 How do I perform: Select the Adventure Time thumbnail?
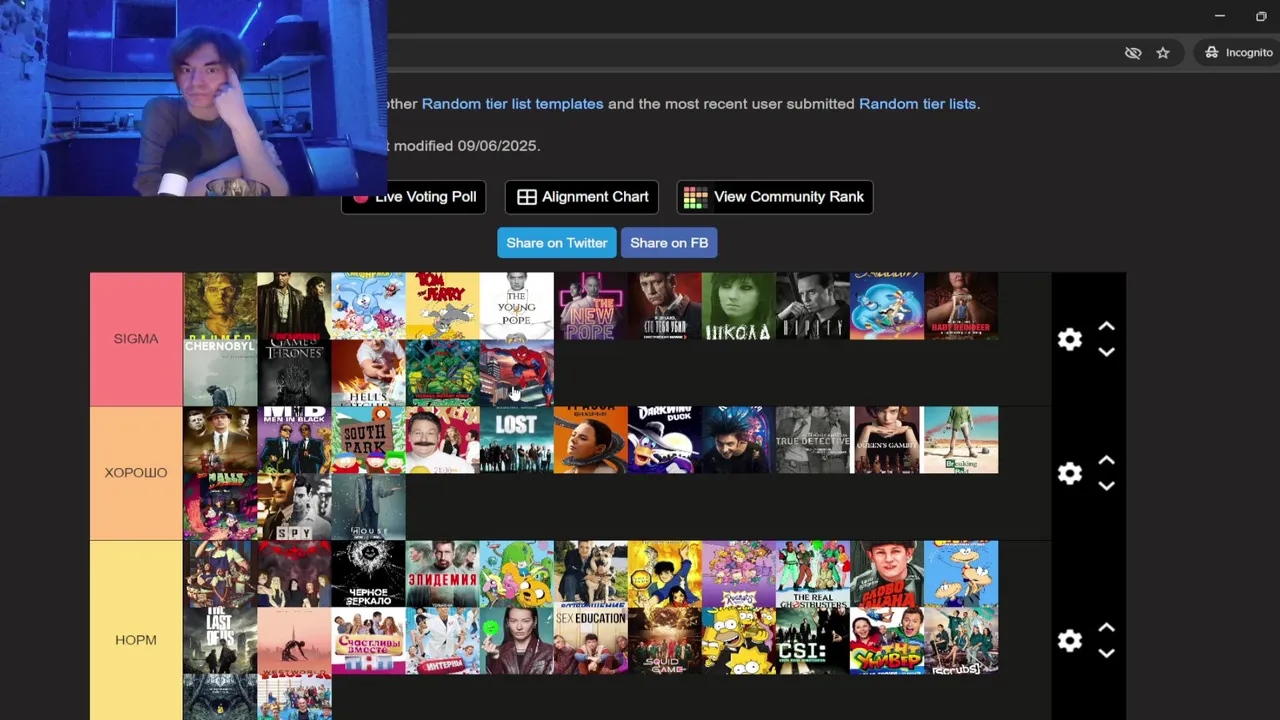coord(517,574)
